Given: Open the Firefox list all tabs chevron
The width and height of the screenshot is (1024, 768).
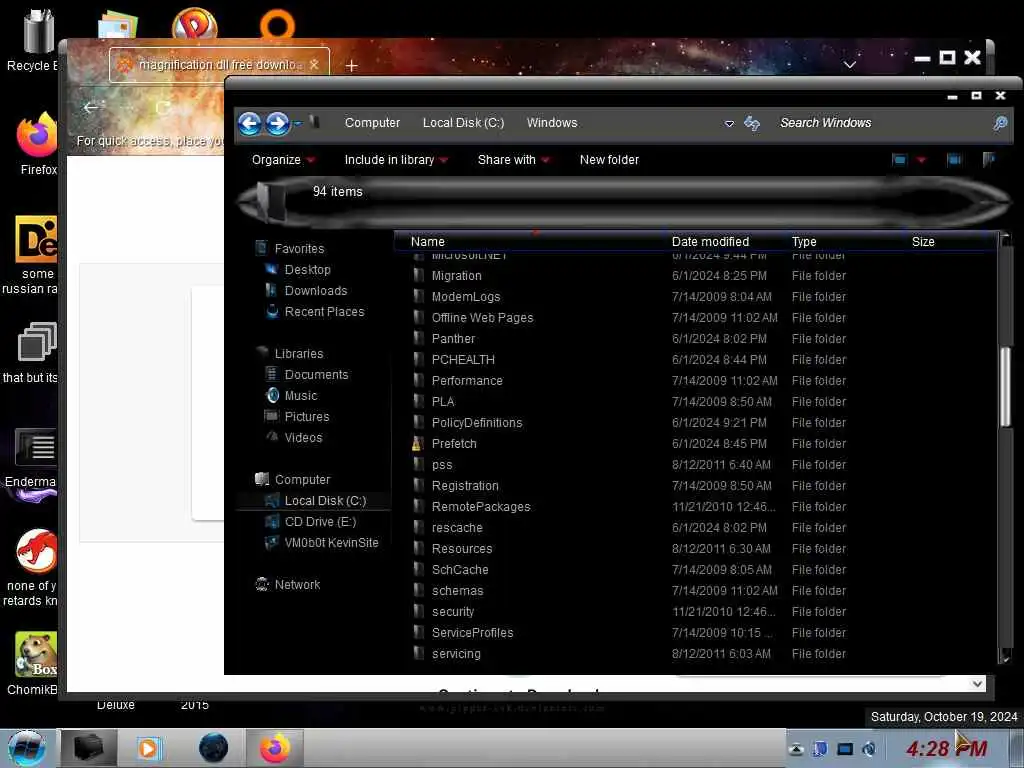Looking at the screenshot, I should point(850,65).
